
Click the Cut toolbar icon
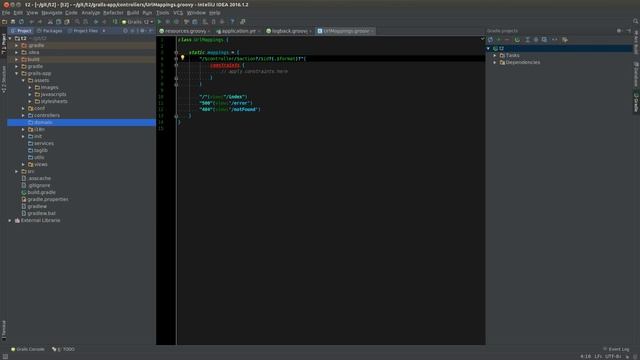coord(50,22)
